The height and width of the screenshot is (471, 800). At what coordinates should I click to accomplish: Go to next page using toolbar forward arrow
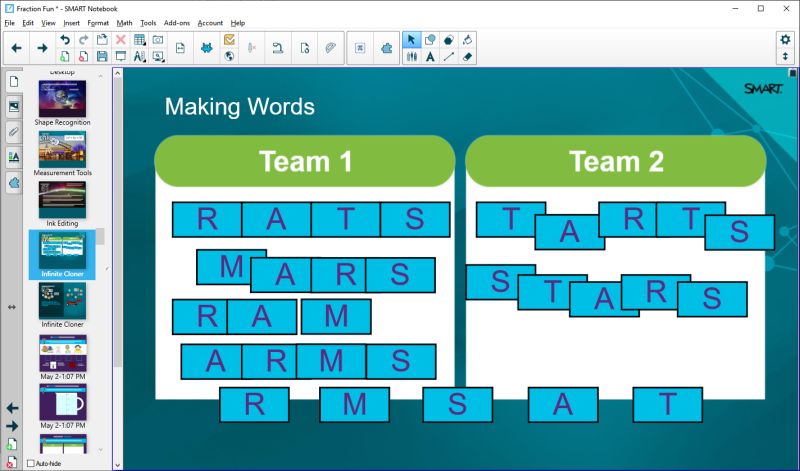tap(42, 48)
